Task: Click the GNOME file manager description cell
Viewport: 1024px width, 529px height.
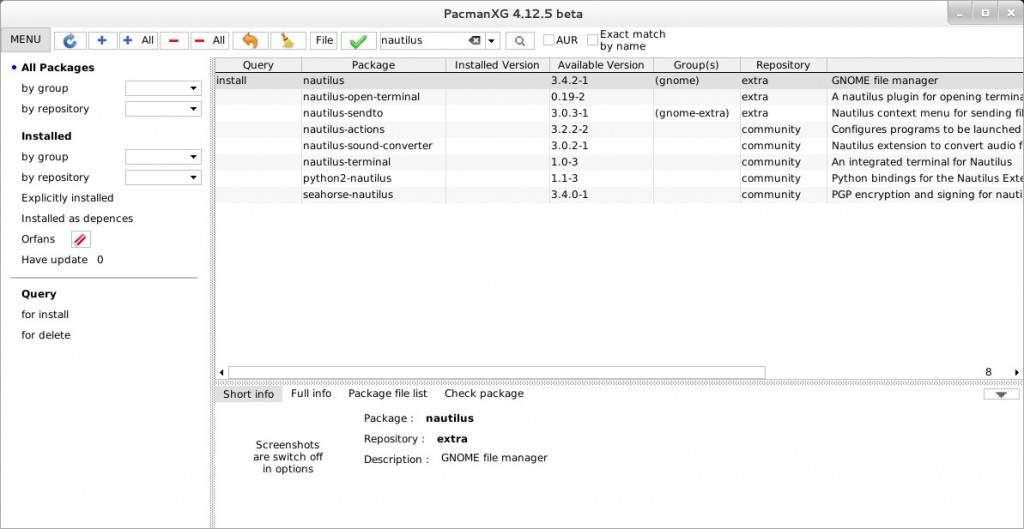Action: pos(925,80)
